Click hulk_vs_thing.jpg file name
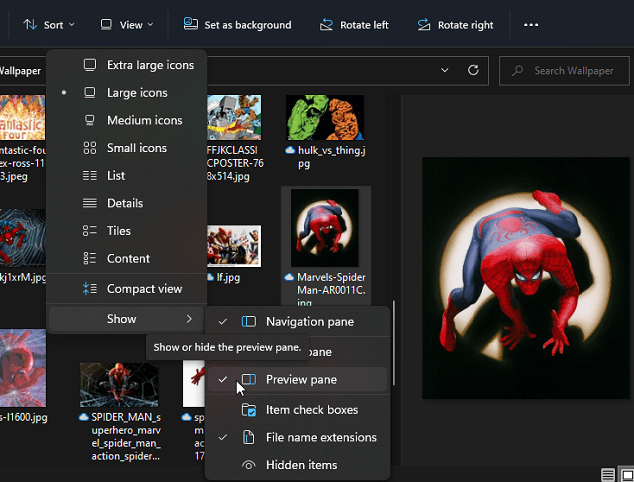Screen dimensions: 634x482 tap(332, 157)
